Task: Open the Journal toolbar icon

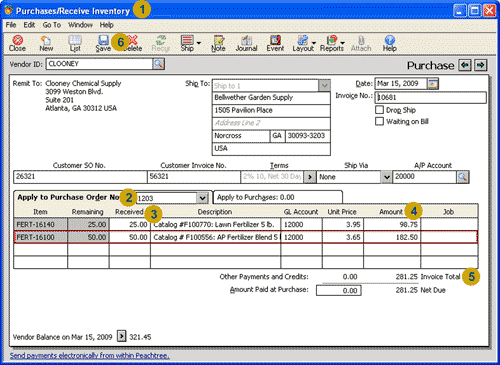Action: tap(246, 43)
